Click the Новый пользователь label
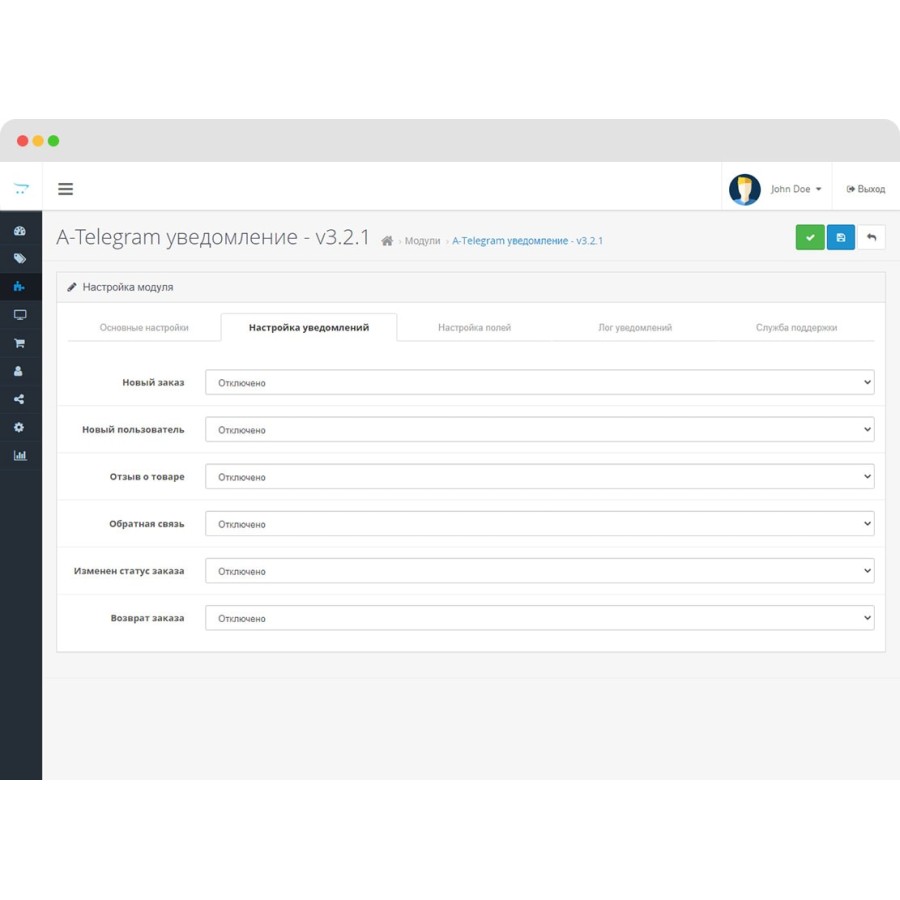Screen dimensions: 900x900 [x=133, y=429]
